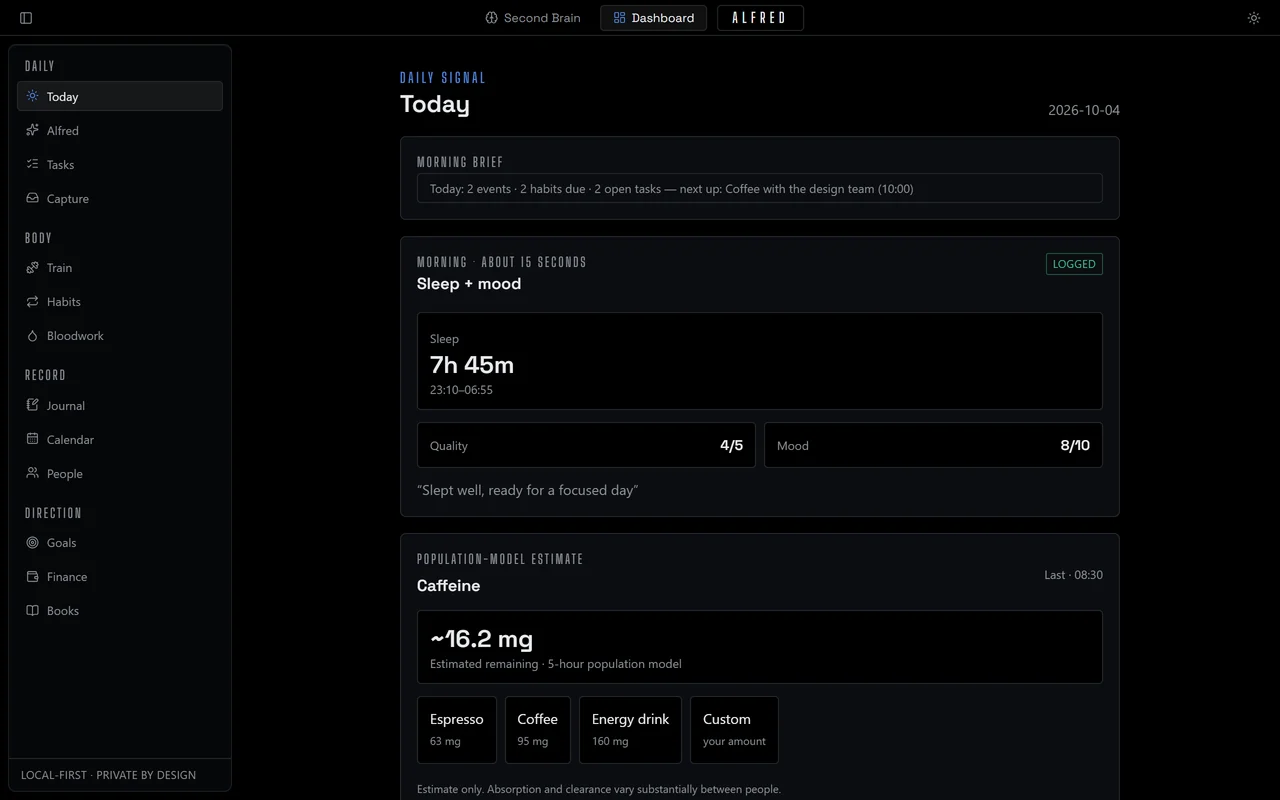Click the People icon in the sidebar
Image resolution: width=1280 pixels, height=800 pixels.
click(33, 473)
